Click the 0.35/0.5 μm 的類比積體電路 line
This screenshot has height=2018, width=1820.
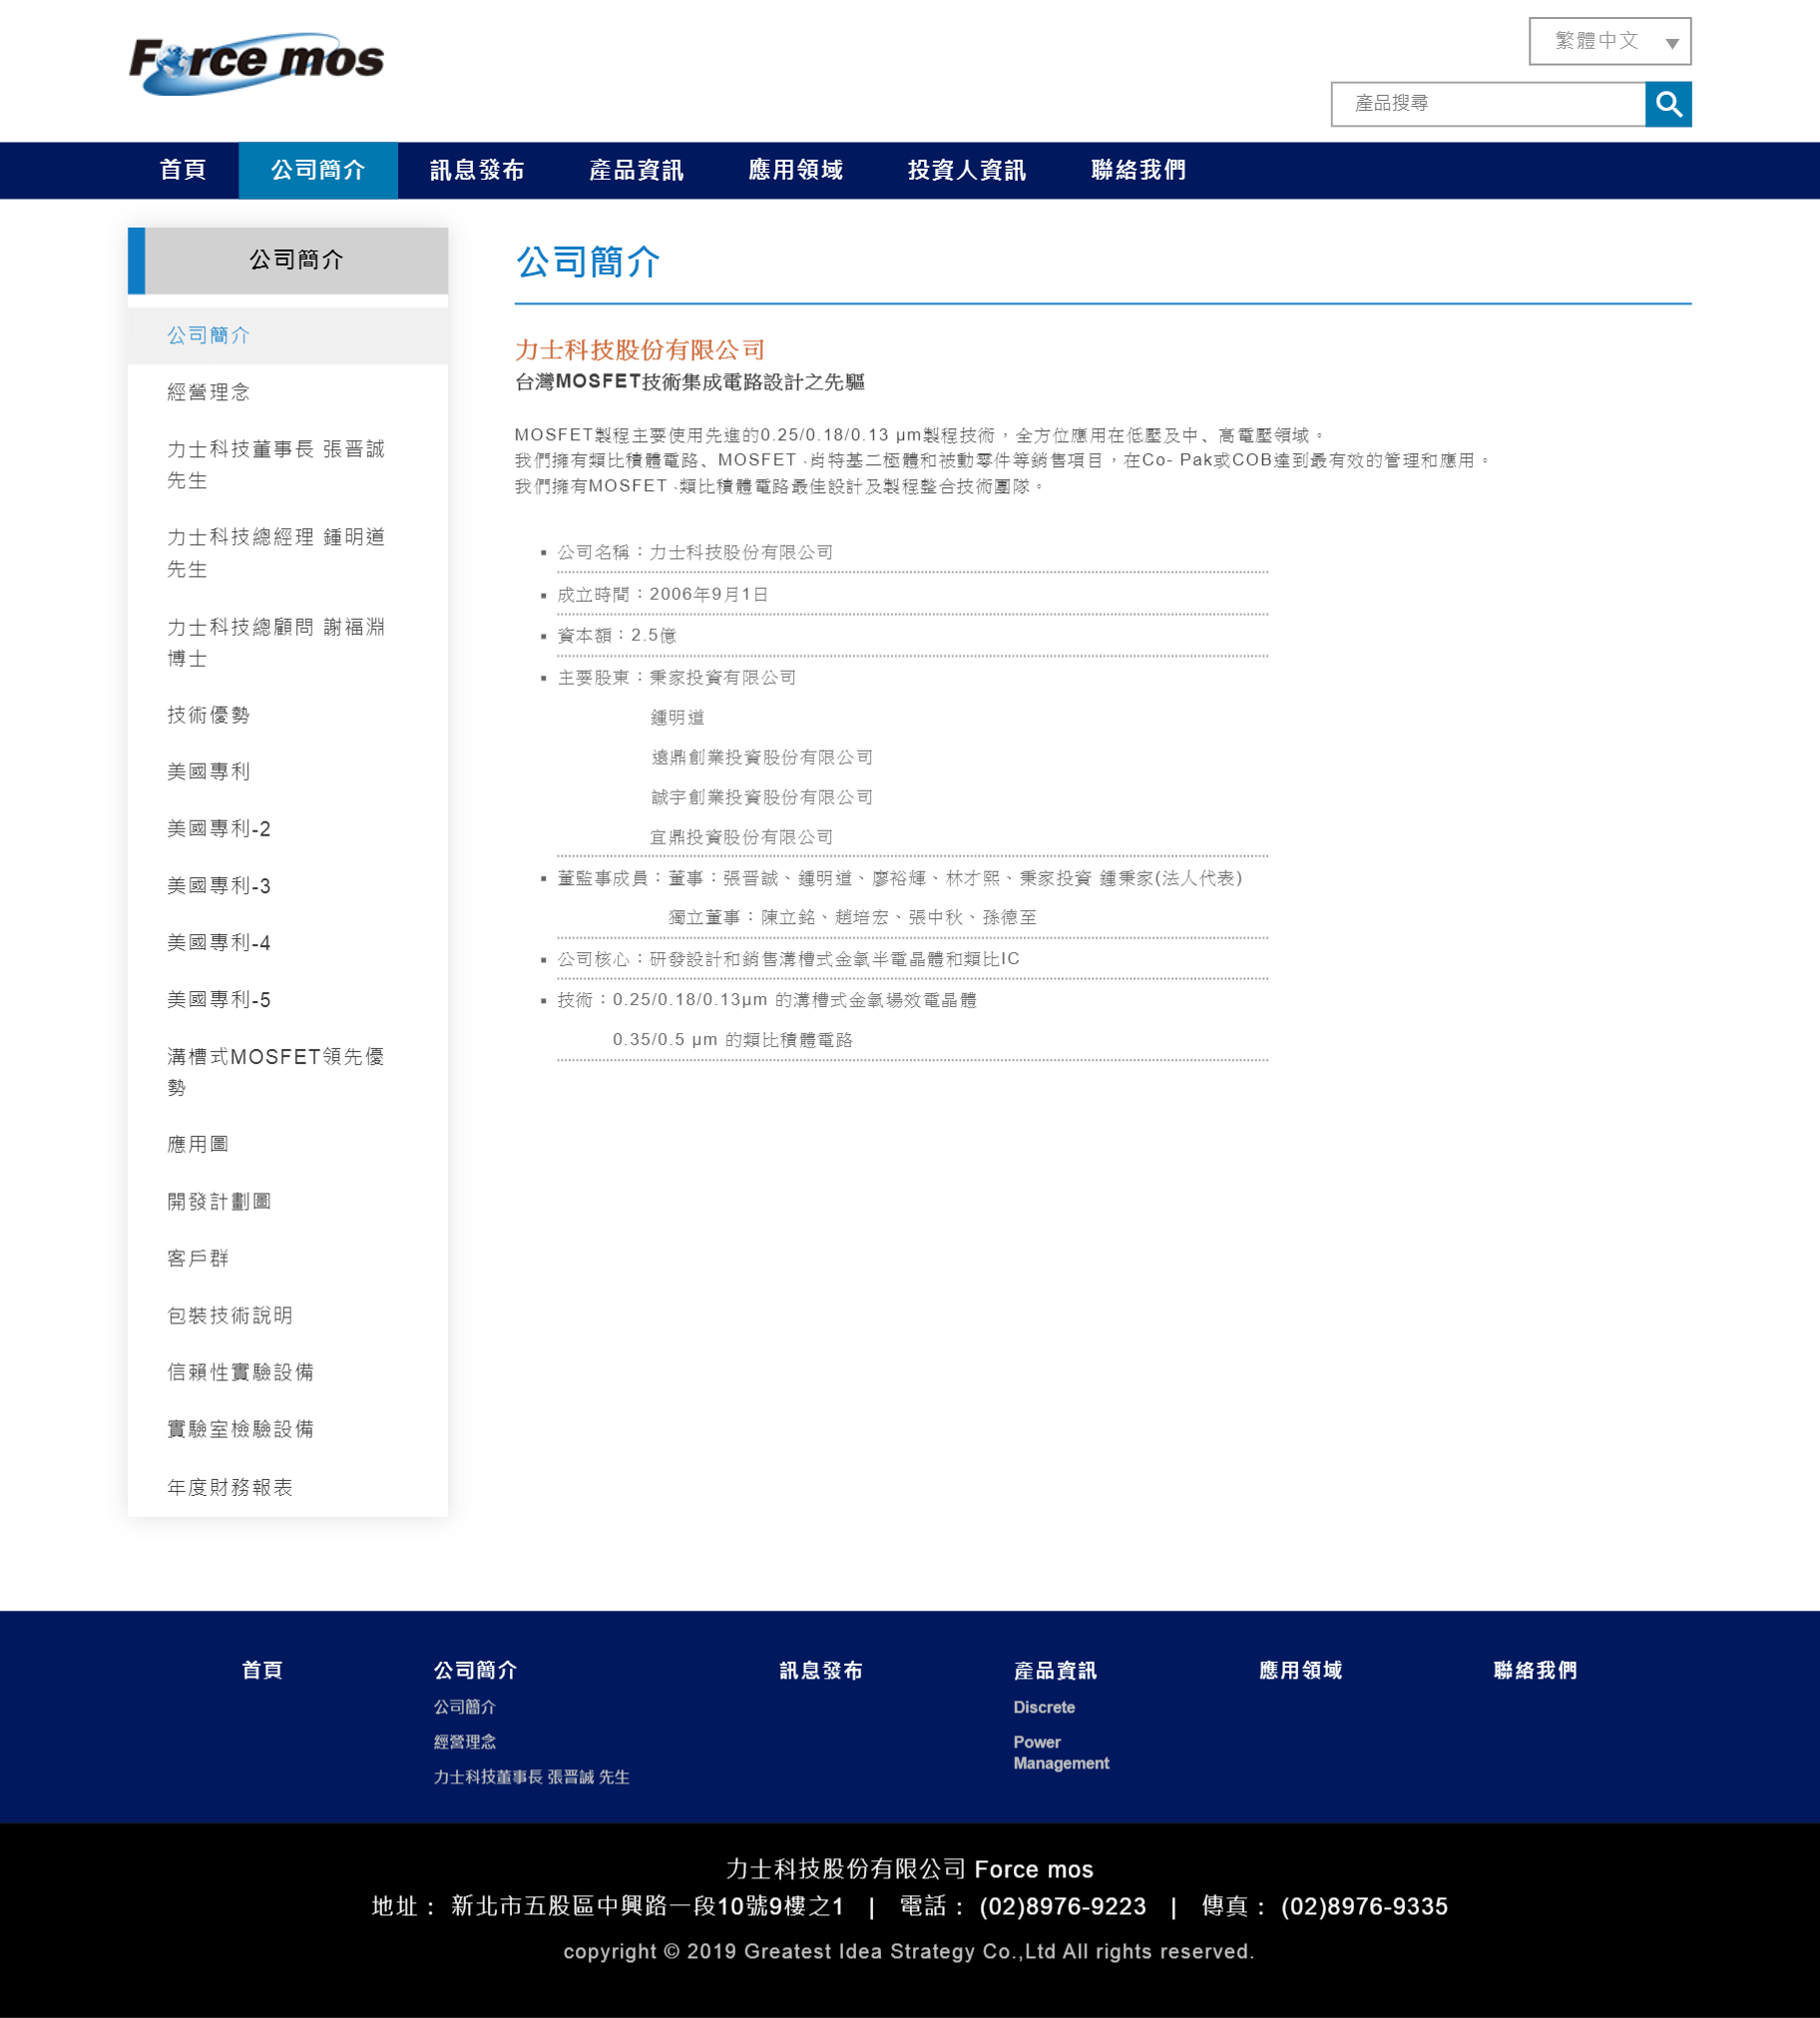click(733, 1040)
